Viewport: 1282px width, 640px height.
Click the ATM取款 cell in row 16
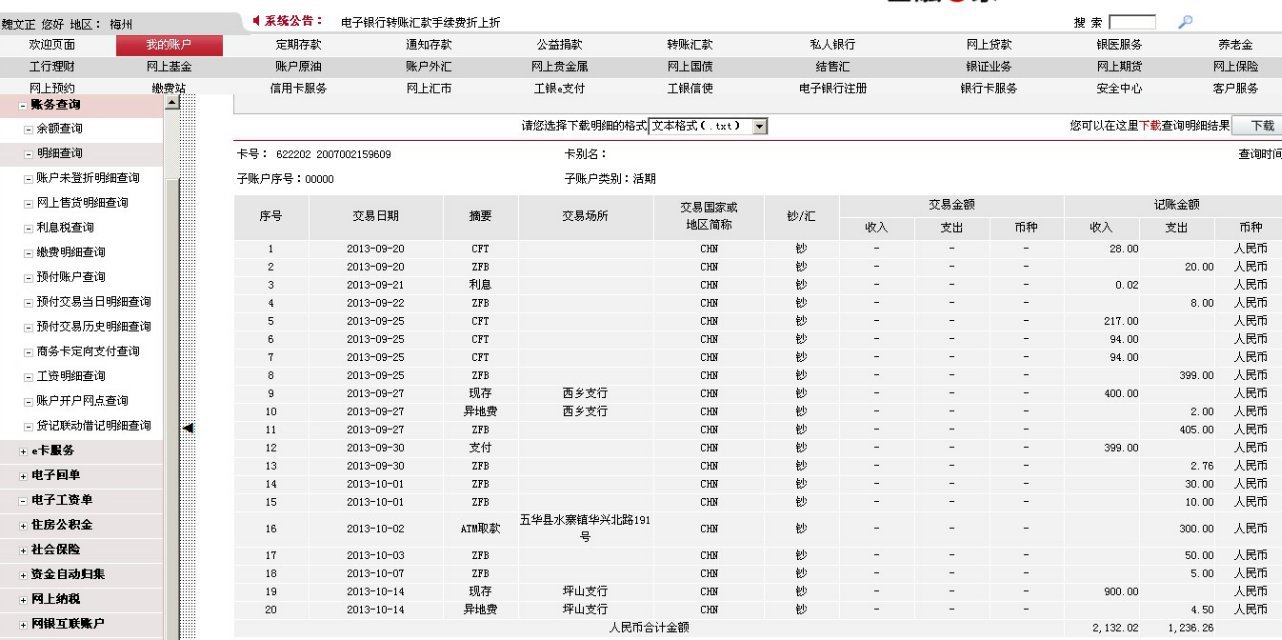[480, 528]
